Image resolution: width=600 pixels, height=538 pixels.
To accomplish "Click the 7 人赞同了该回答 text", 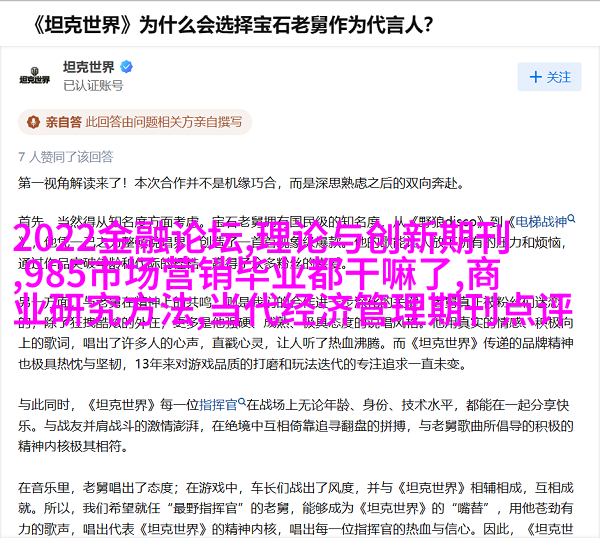I will pos(66,157).
